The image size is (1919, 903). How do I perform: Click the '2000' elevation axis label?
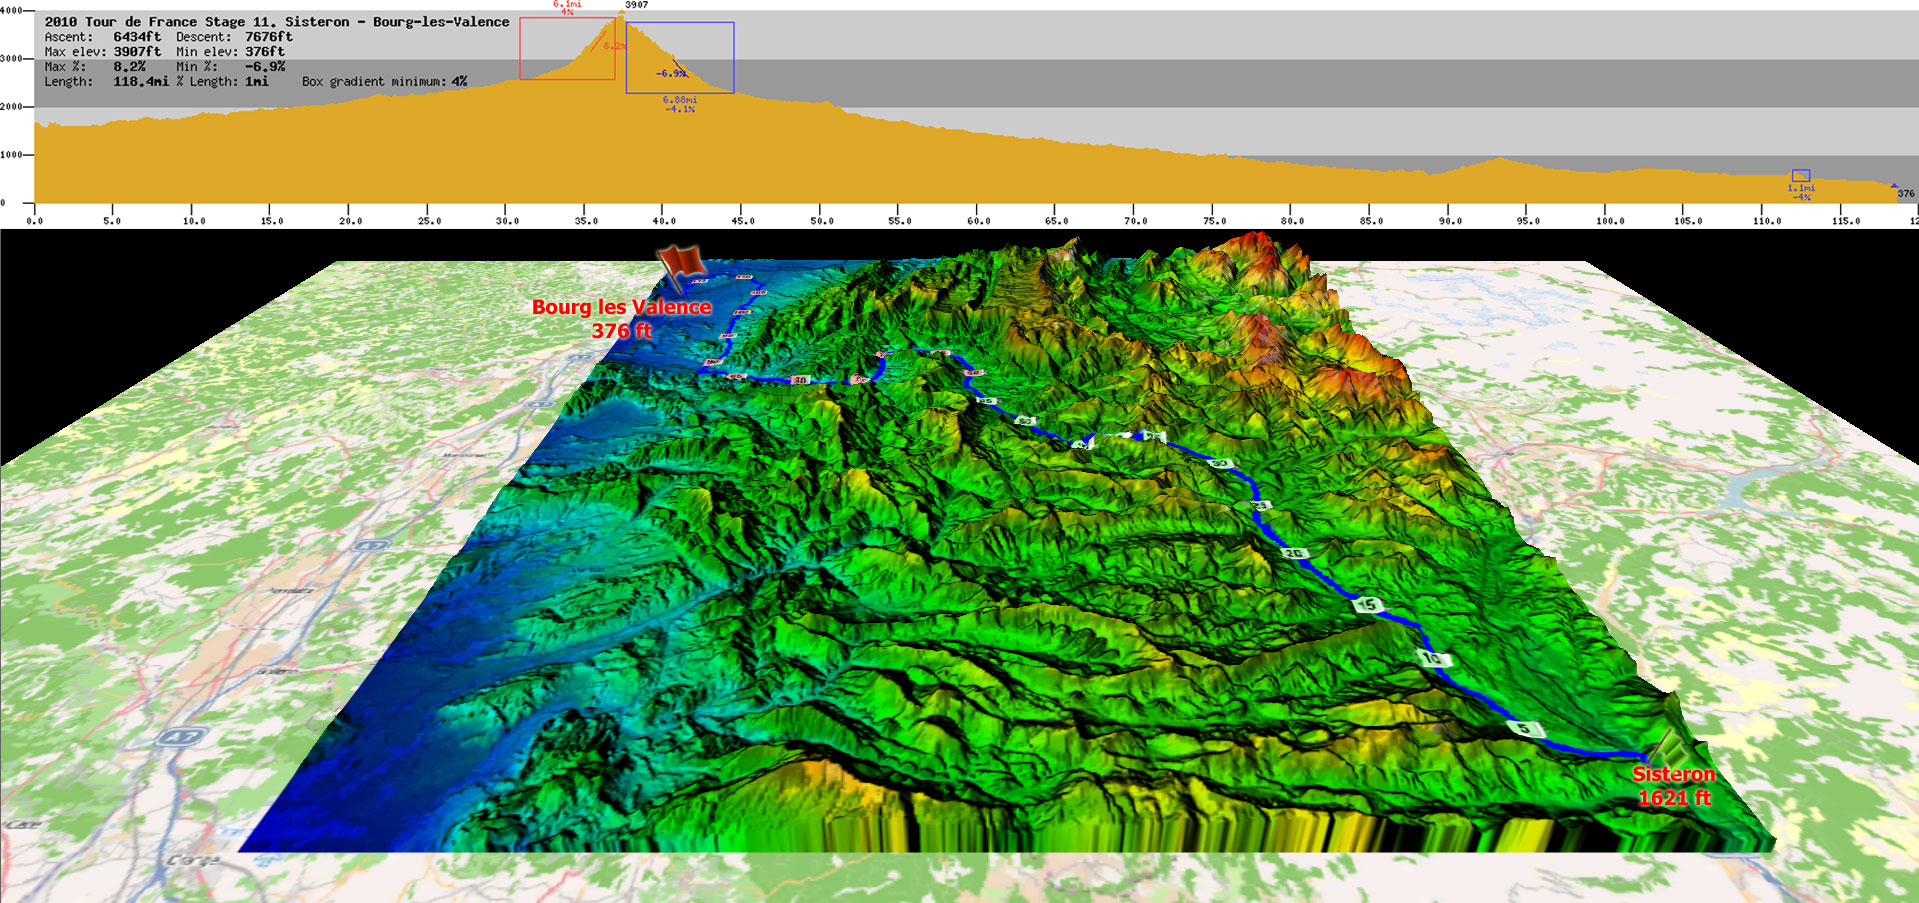click(x=11, y=106)
